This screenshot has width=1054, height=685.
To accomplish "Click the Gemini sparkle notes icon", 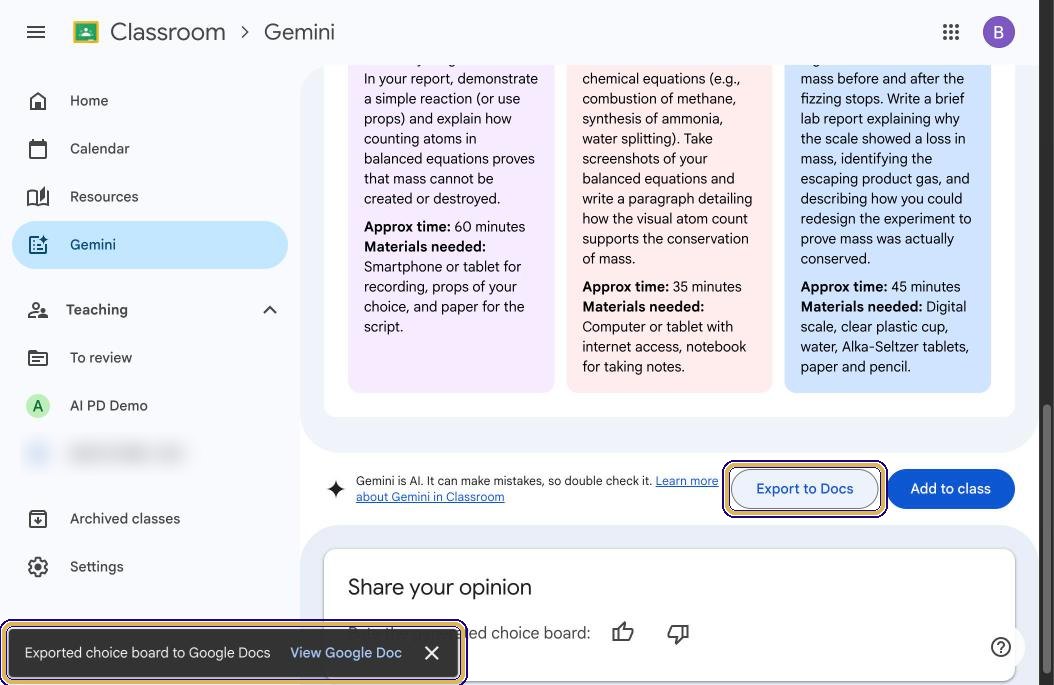I will coord(38,245).
